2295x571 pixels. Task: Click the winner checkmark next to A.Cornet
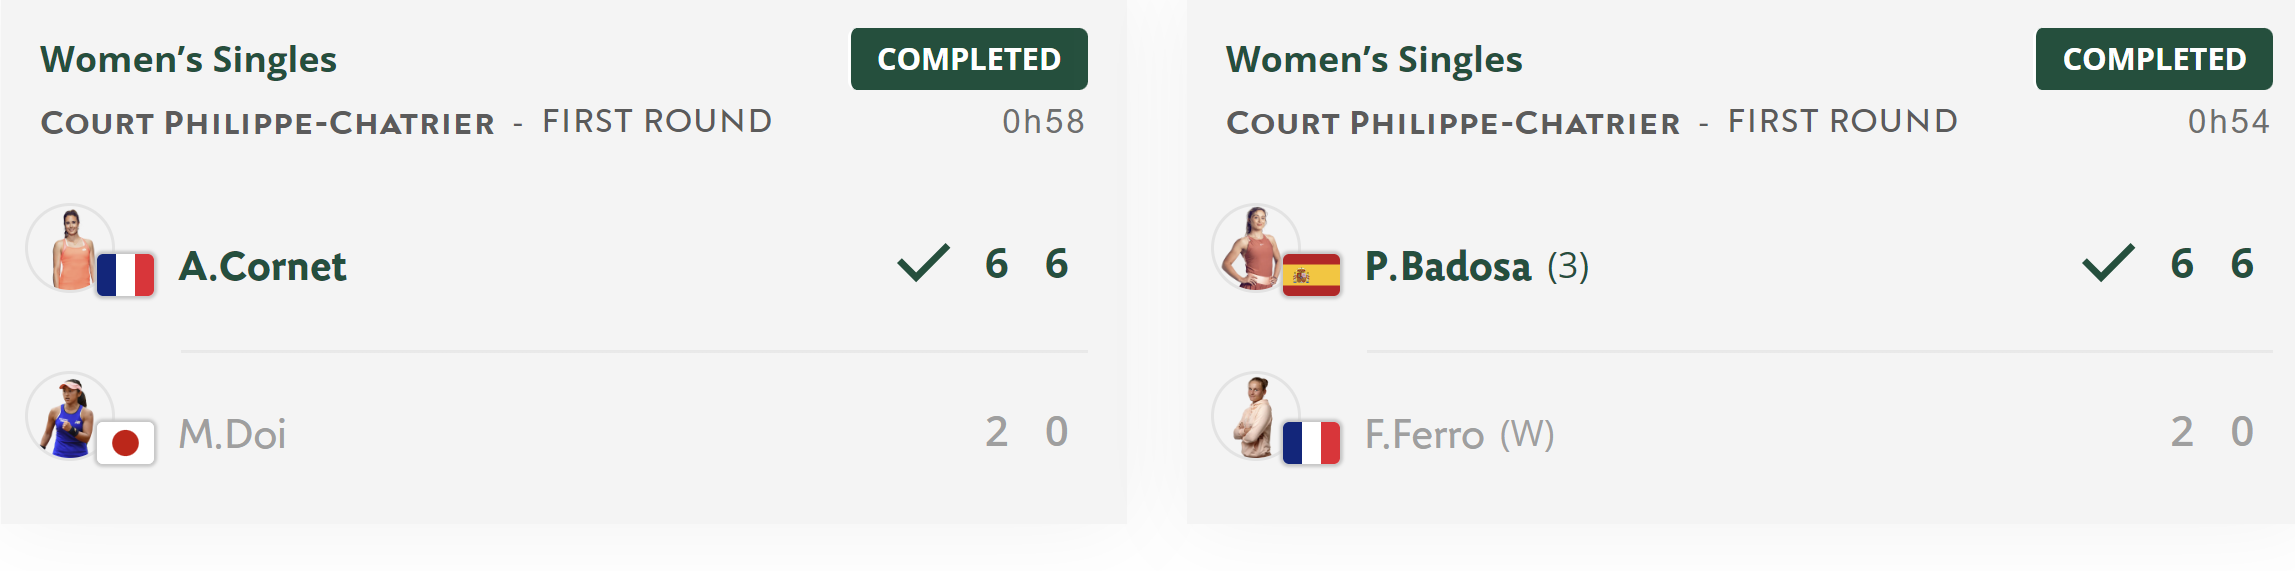click(x=923, y=263)
